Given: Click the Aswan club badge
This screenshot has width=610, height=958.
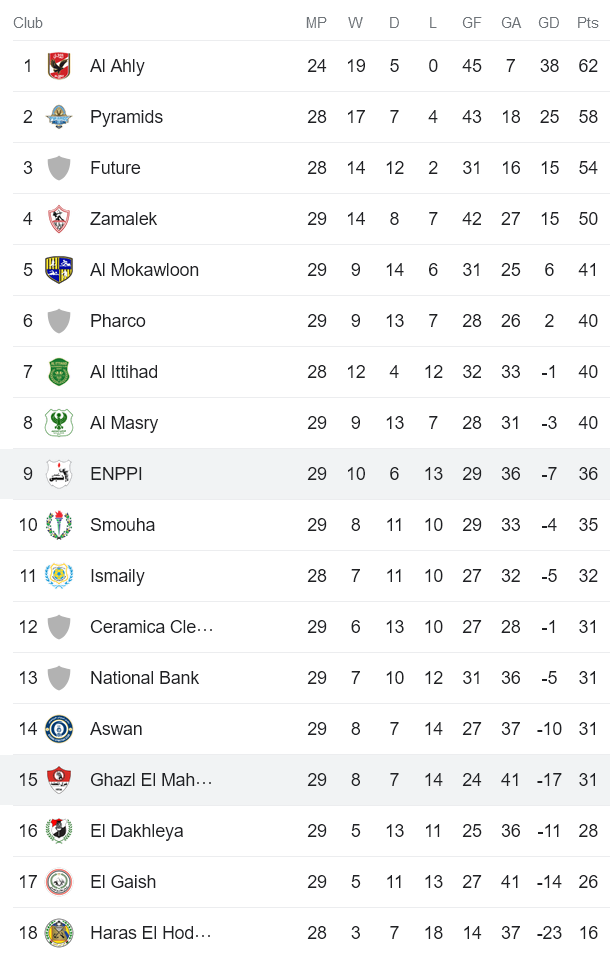Looking at the screenshot, I should 59,728.
